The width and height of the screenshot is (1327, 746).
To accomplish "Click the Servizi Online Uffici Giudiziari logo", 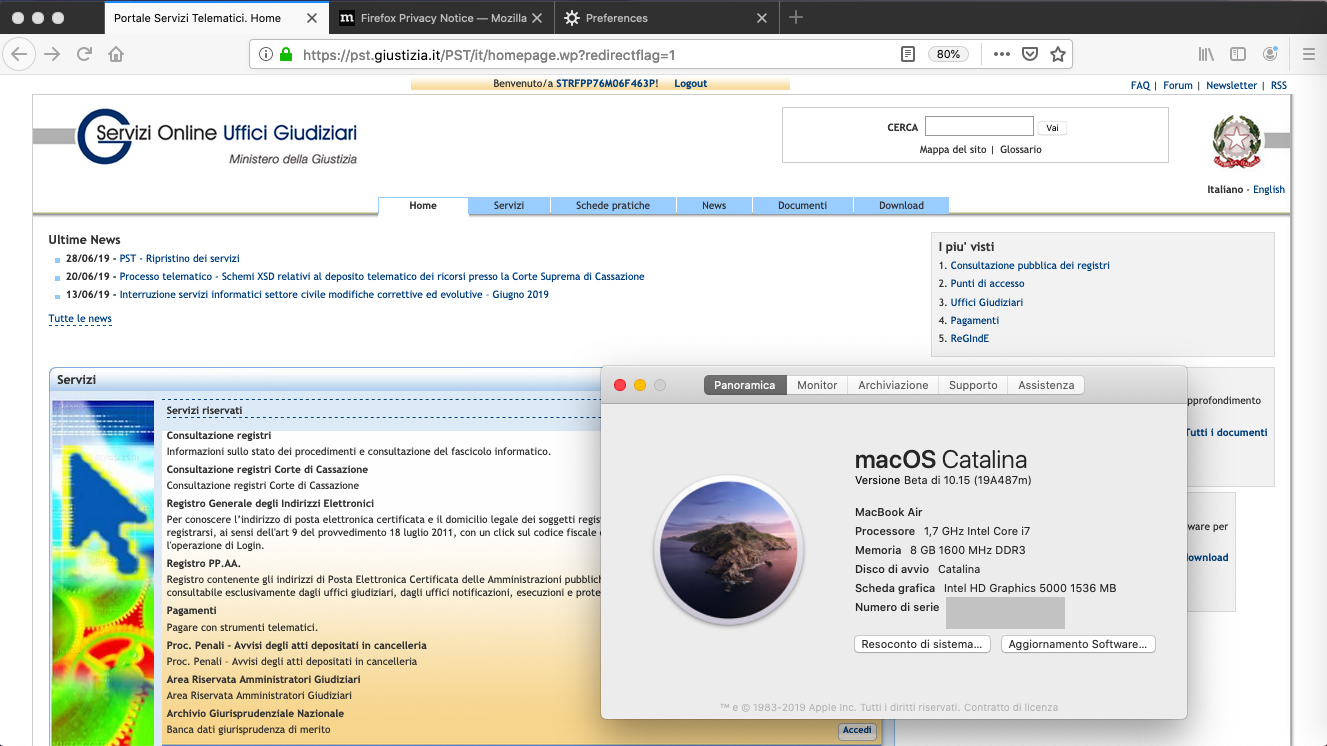I will click(x=217, y=137).
